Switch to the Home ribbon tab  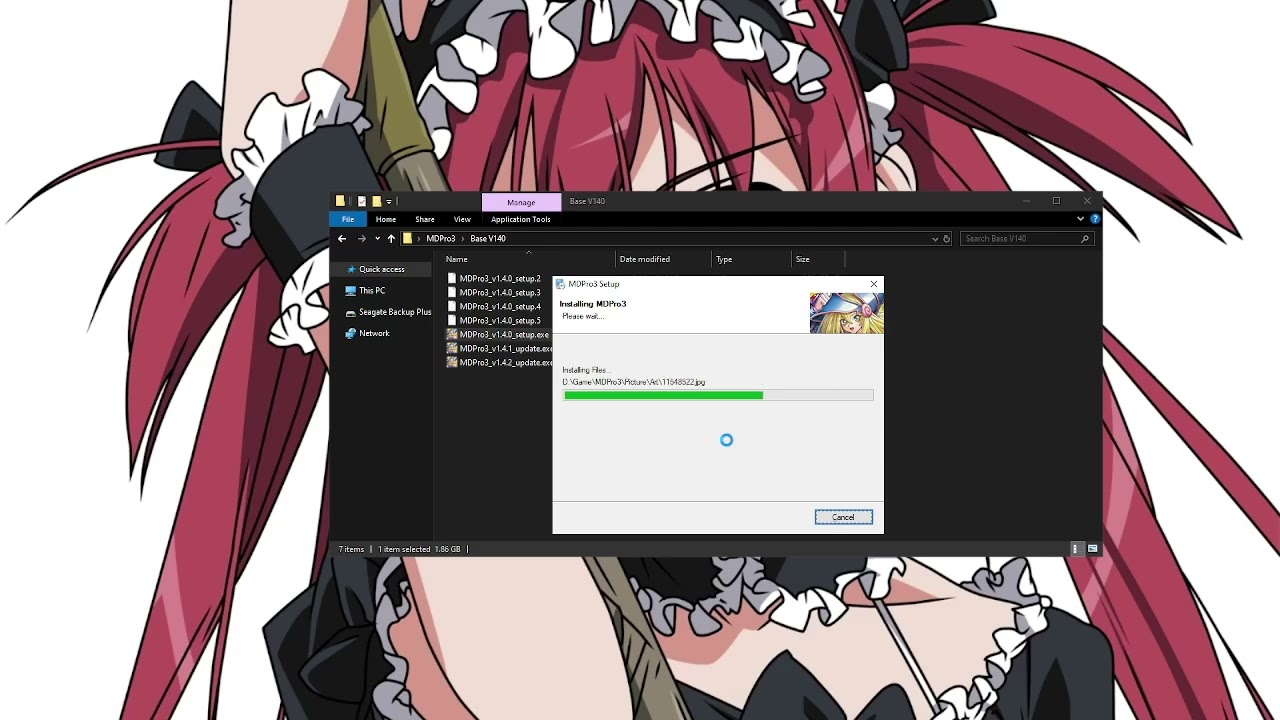pyautogui.click(x=386, y=219)
